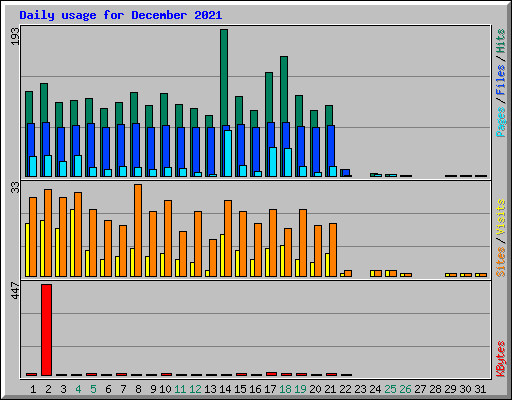Click day label '31' on the x-axis
The image size is (512, 400).
tap(480, 389)
